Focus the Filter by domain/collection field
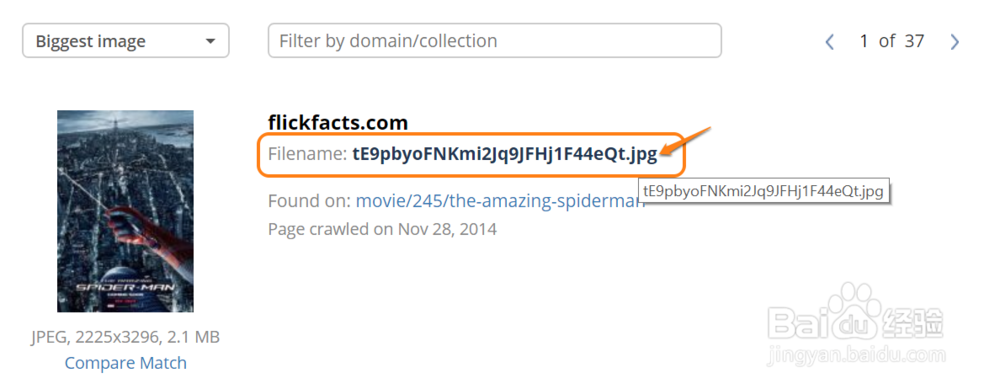1000x389 pixels. coord(494,41)
